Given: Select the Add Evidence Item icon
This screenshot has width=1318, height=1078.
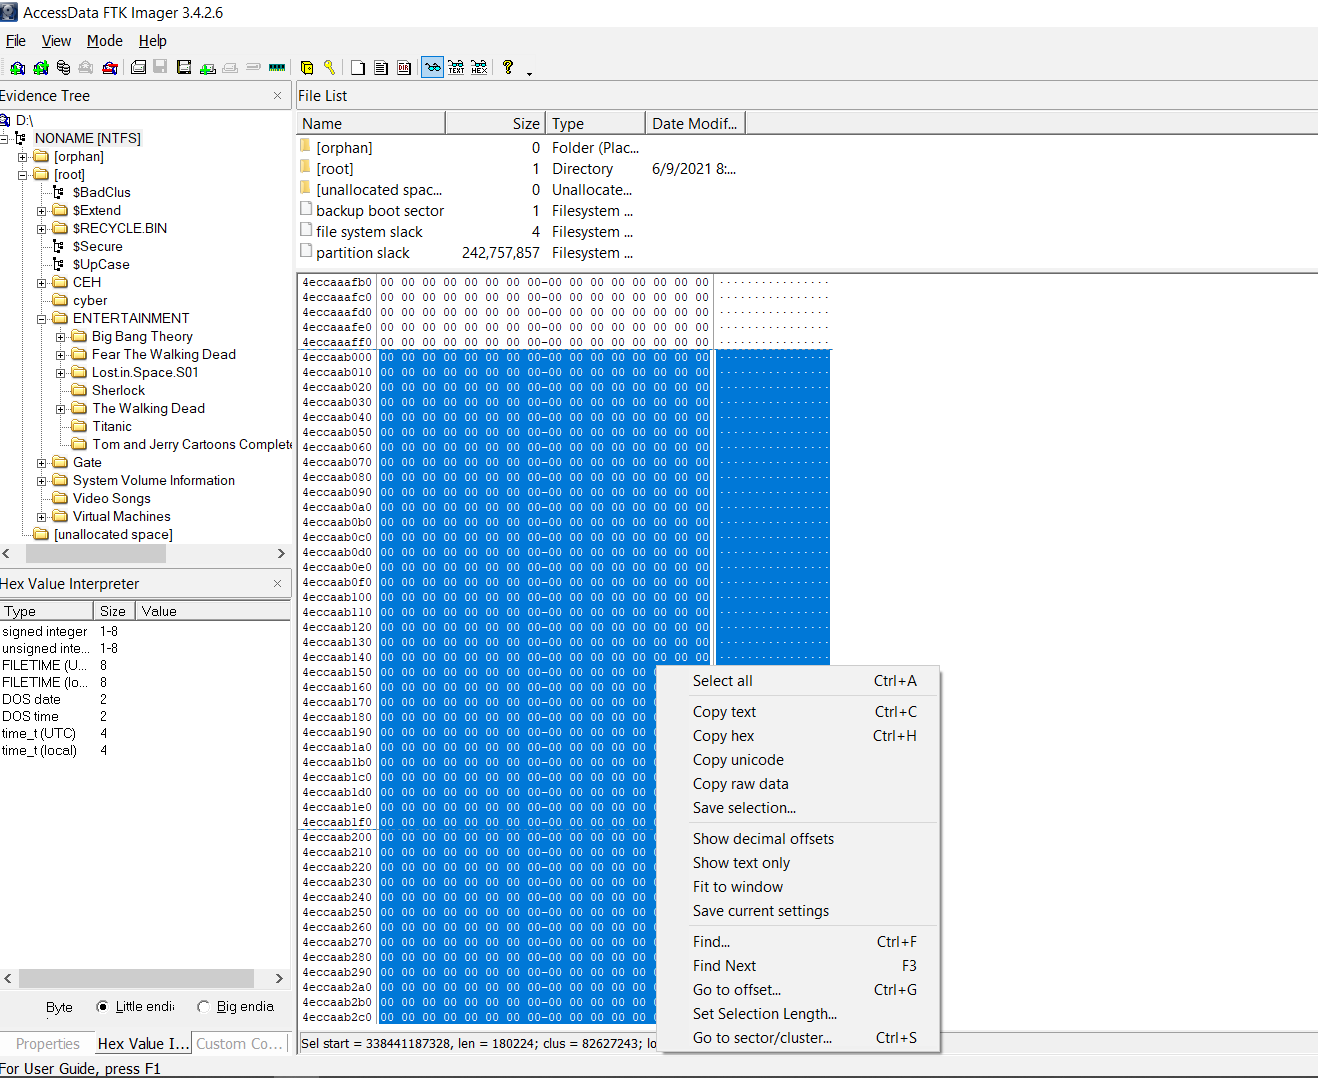Looking at the screenshot, I should (17, 67).
